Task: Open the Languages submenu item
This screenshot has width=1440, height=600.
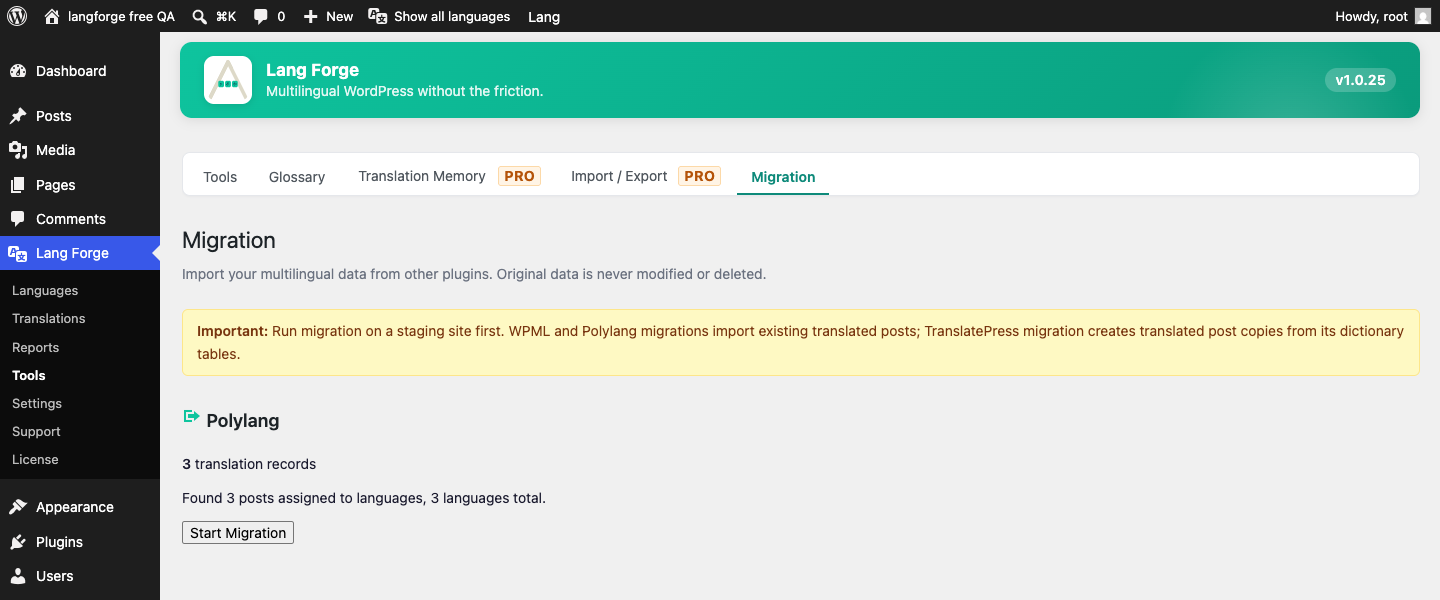Action: point(45,291)
